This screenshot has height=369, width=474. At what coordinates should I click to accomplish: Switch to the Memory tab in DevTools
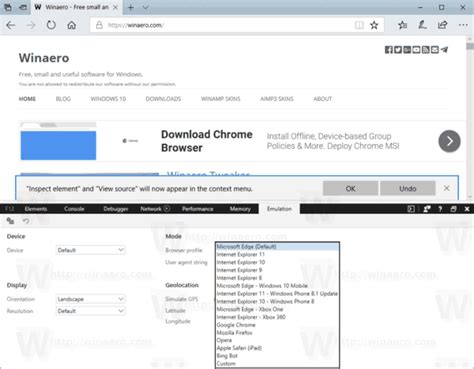240,209
